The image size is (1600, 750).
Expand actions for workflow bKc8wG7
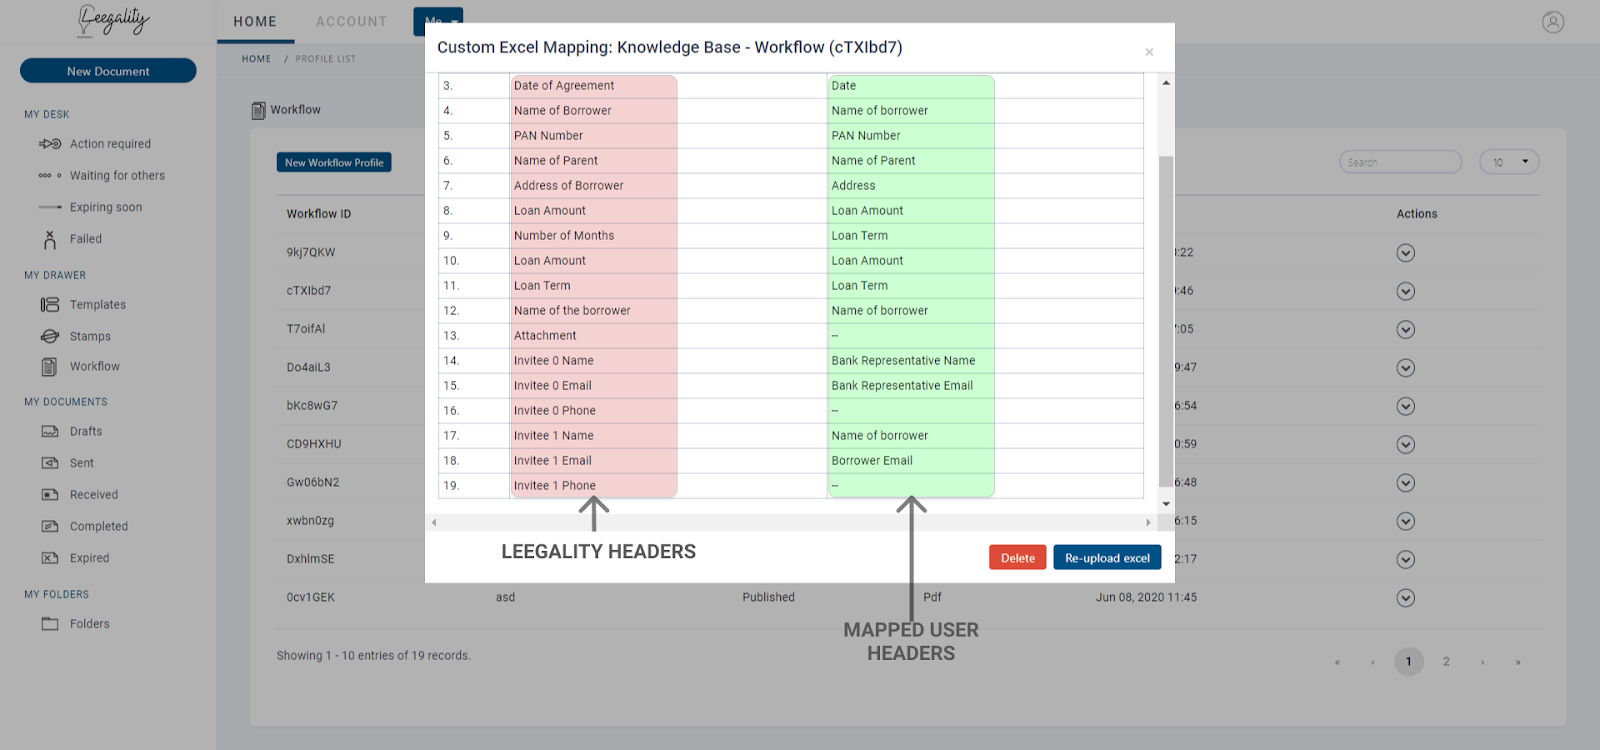click(x=1406, y=406)
